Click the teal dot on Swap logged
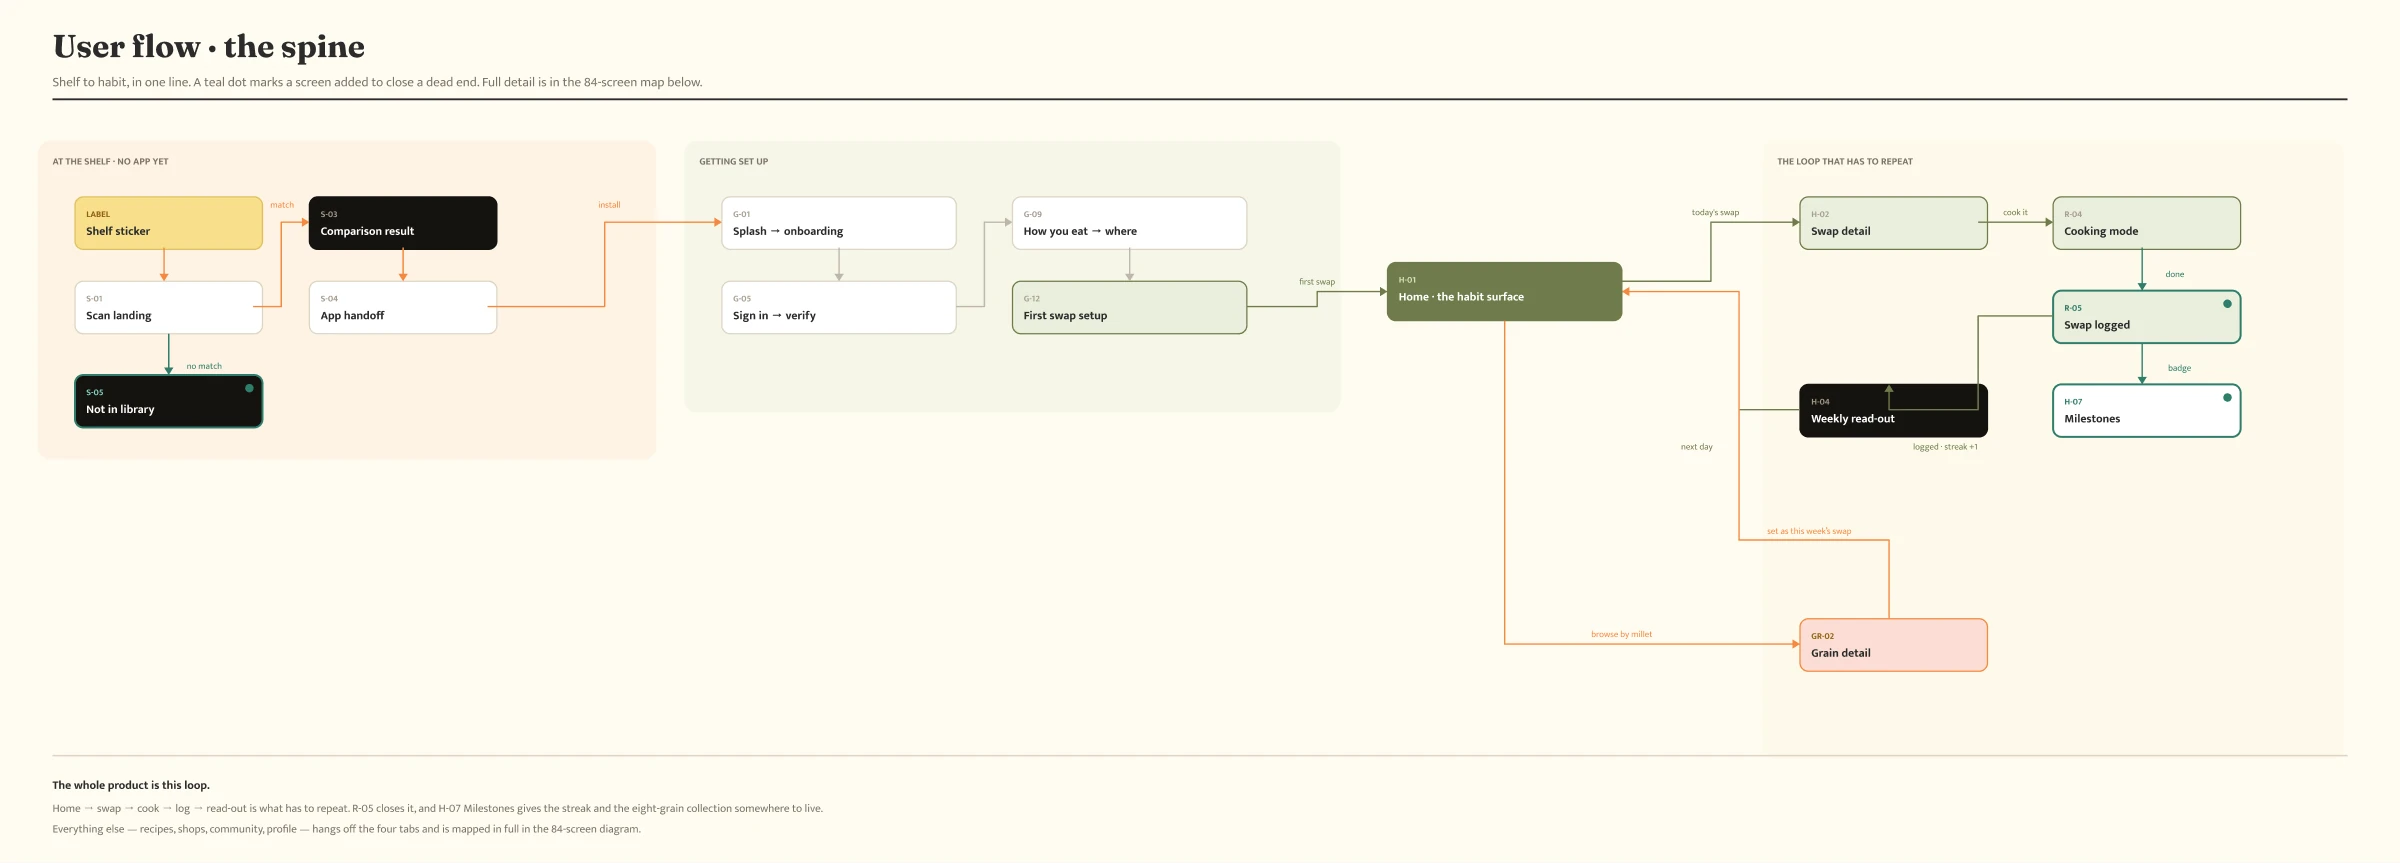This screenshot has width=2400, height=863. pos(2227,304)
